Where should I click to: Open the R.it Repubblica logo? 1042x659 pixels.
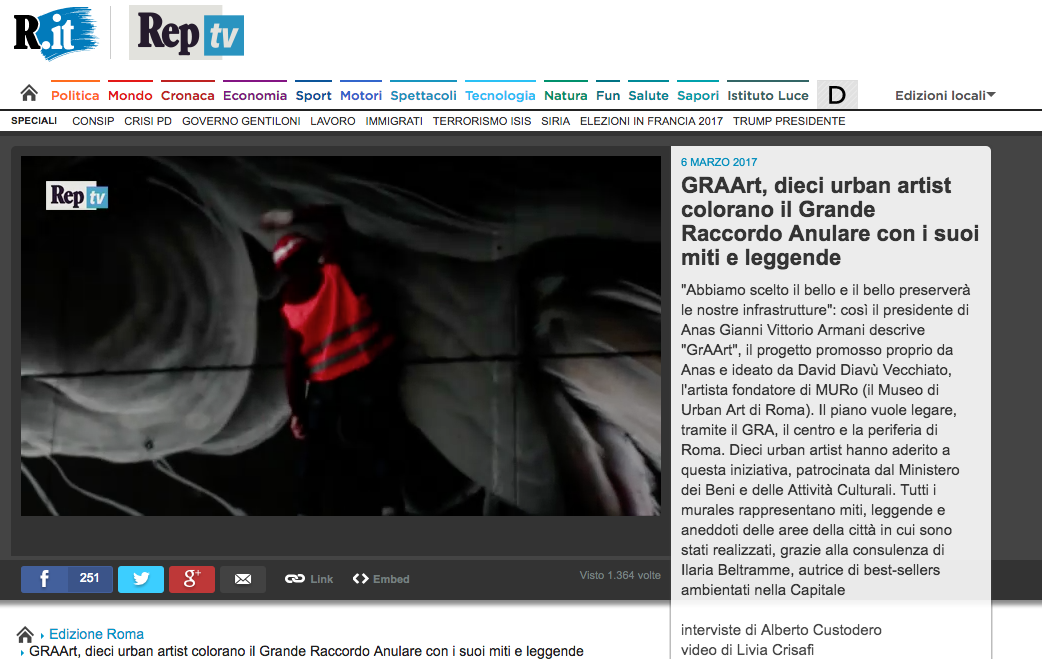click(x=56, y=33)
